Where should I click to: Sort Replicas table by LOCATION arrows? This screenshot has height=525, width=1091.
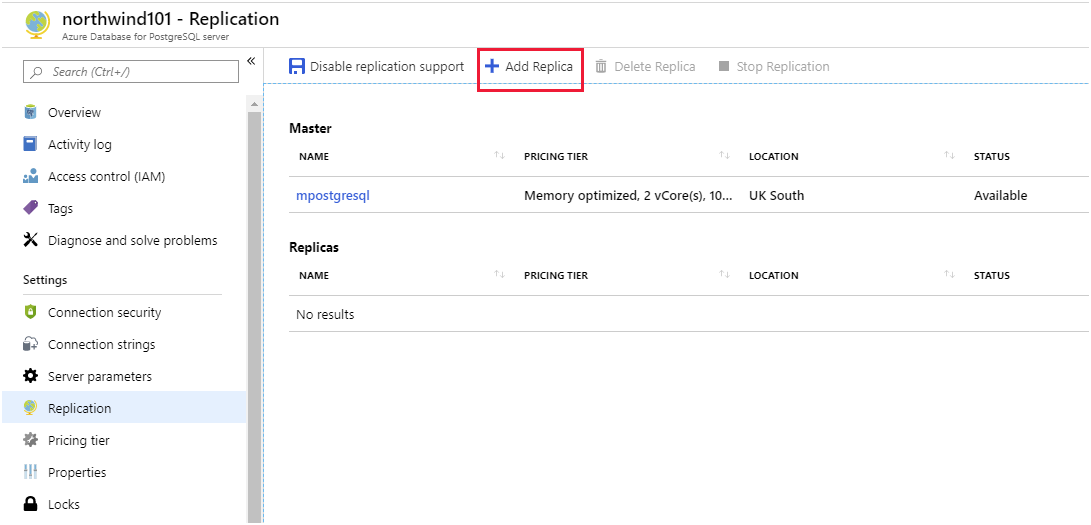(x=949, y=274)
